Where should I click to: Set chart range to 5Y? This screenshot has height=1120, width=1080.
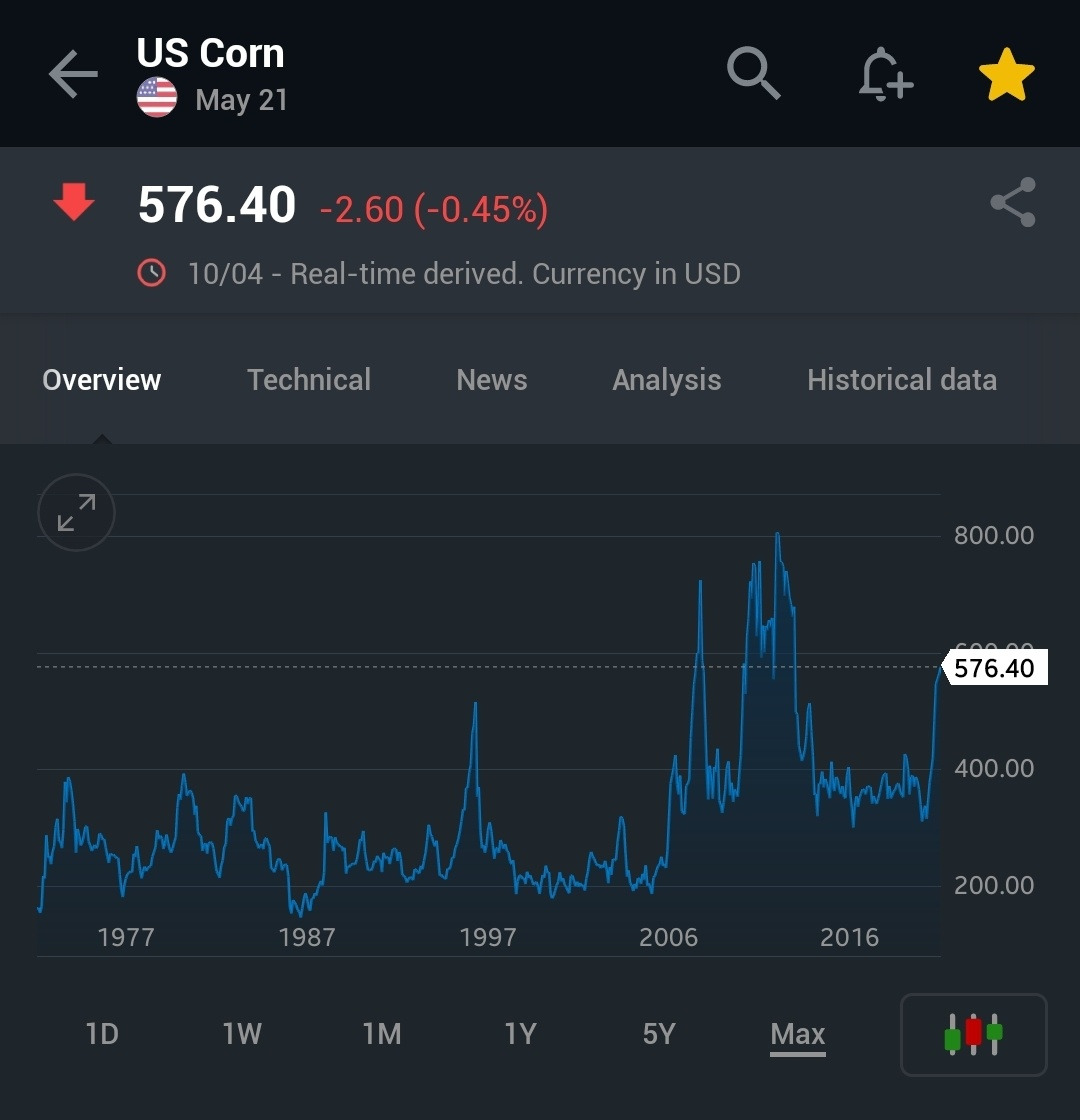pyautogui.click(x=659, y=1034)
